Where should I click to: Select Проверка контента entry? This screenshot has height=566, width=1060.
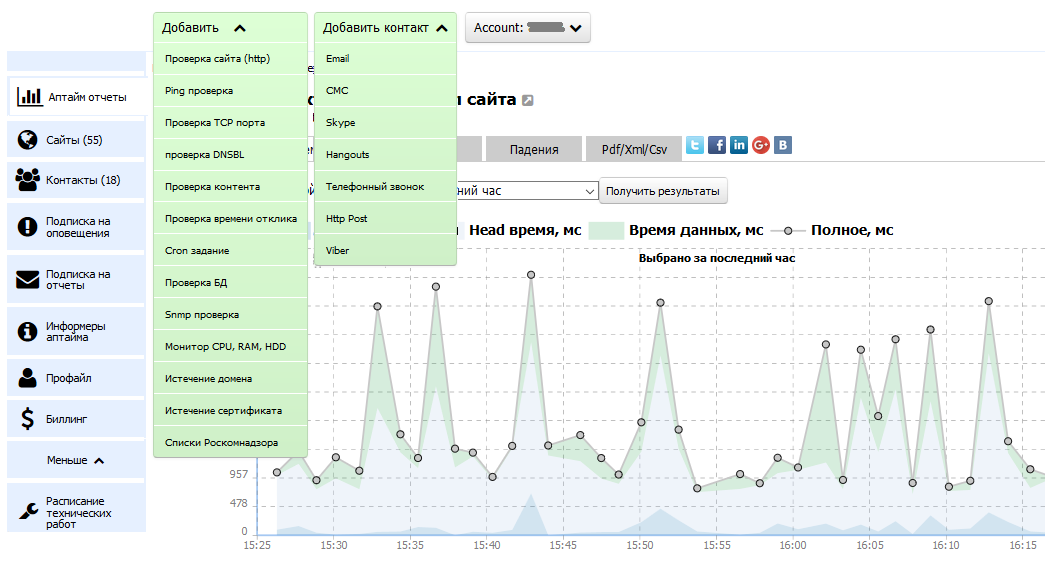231,187
